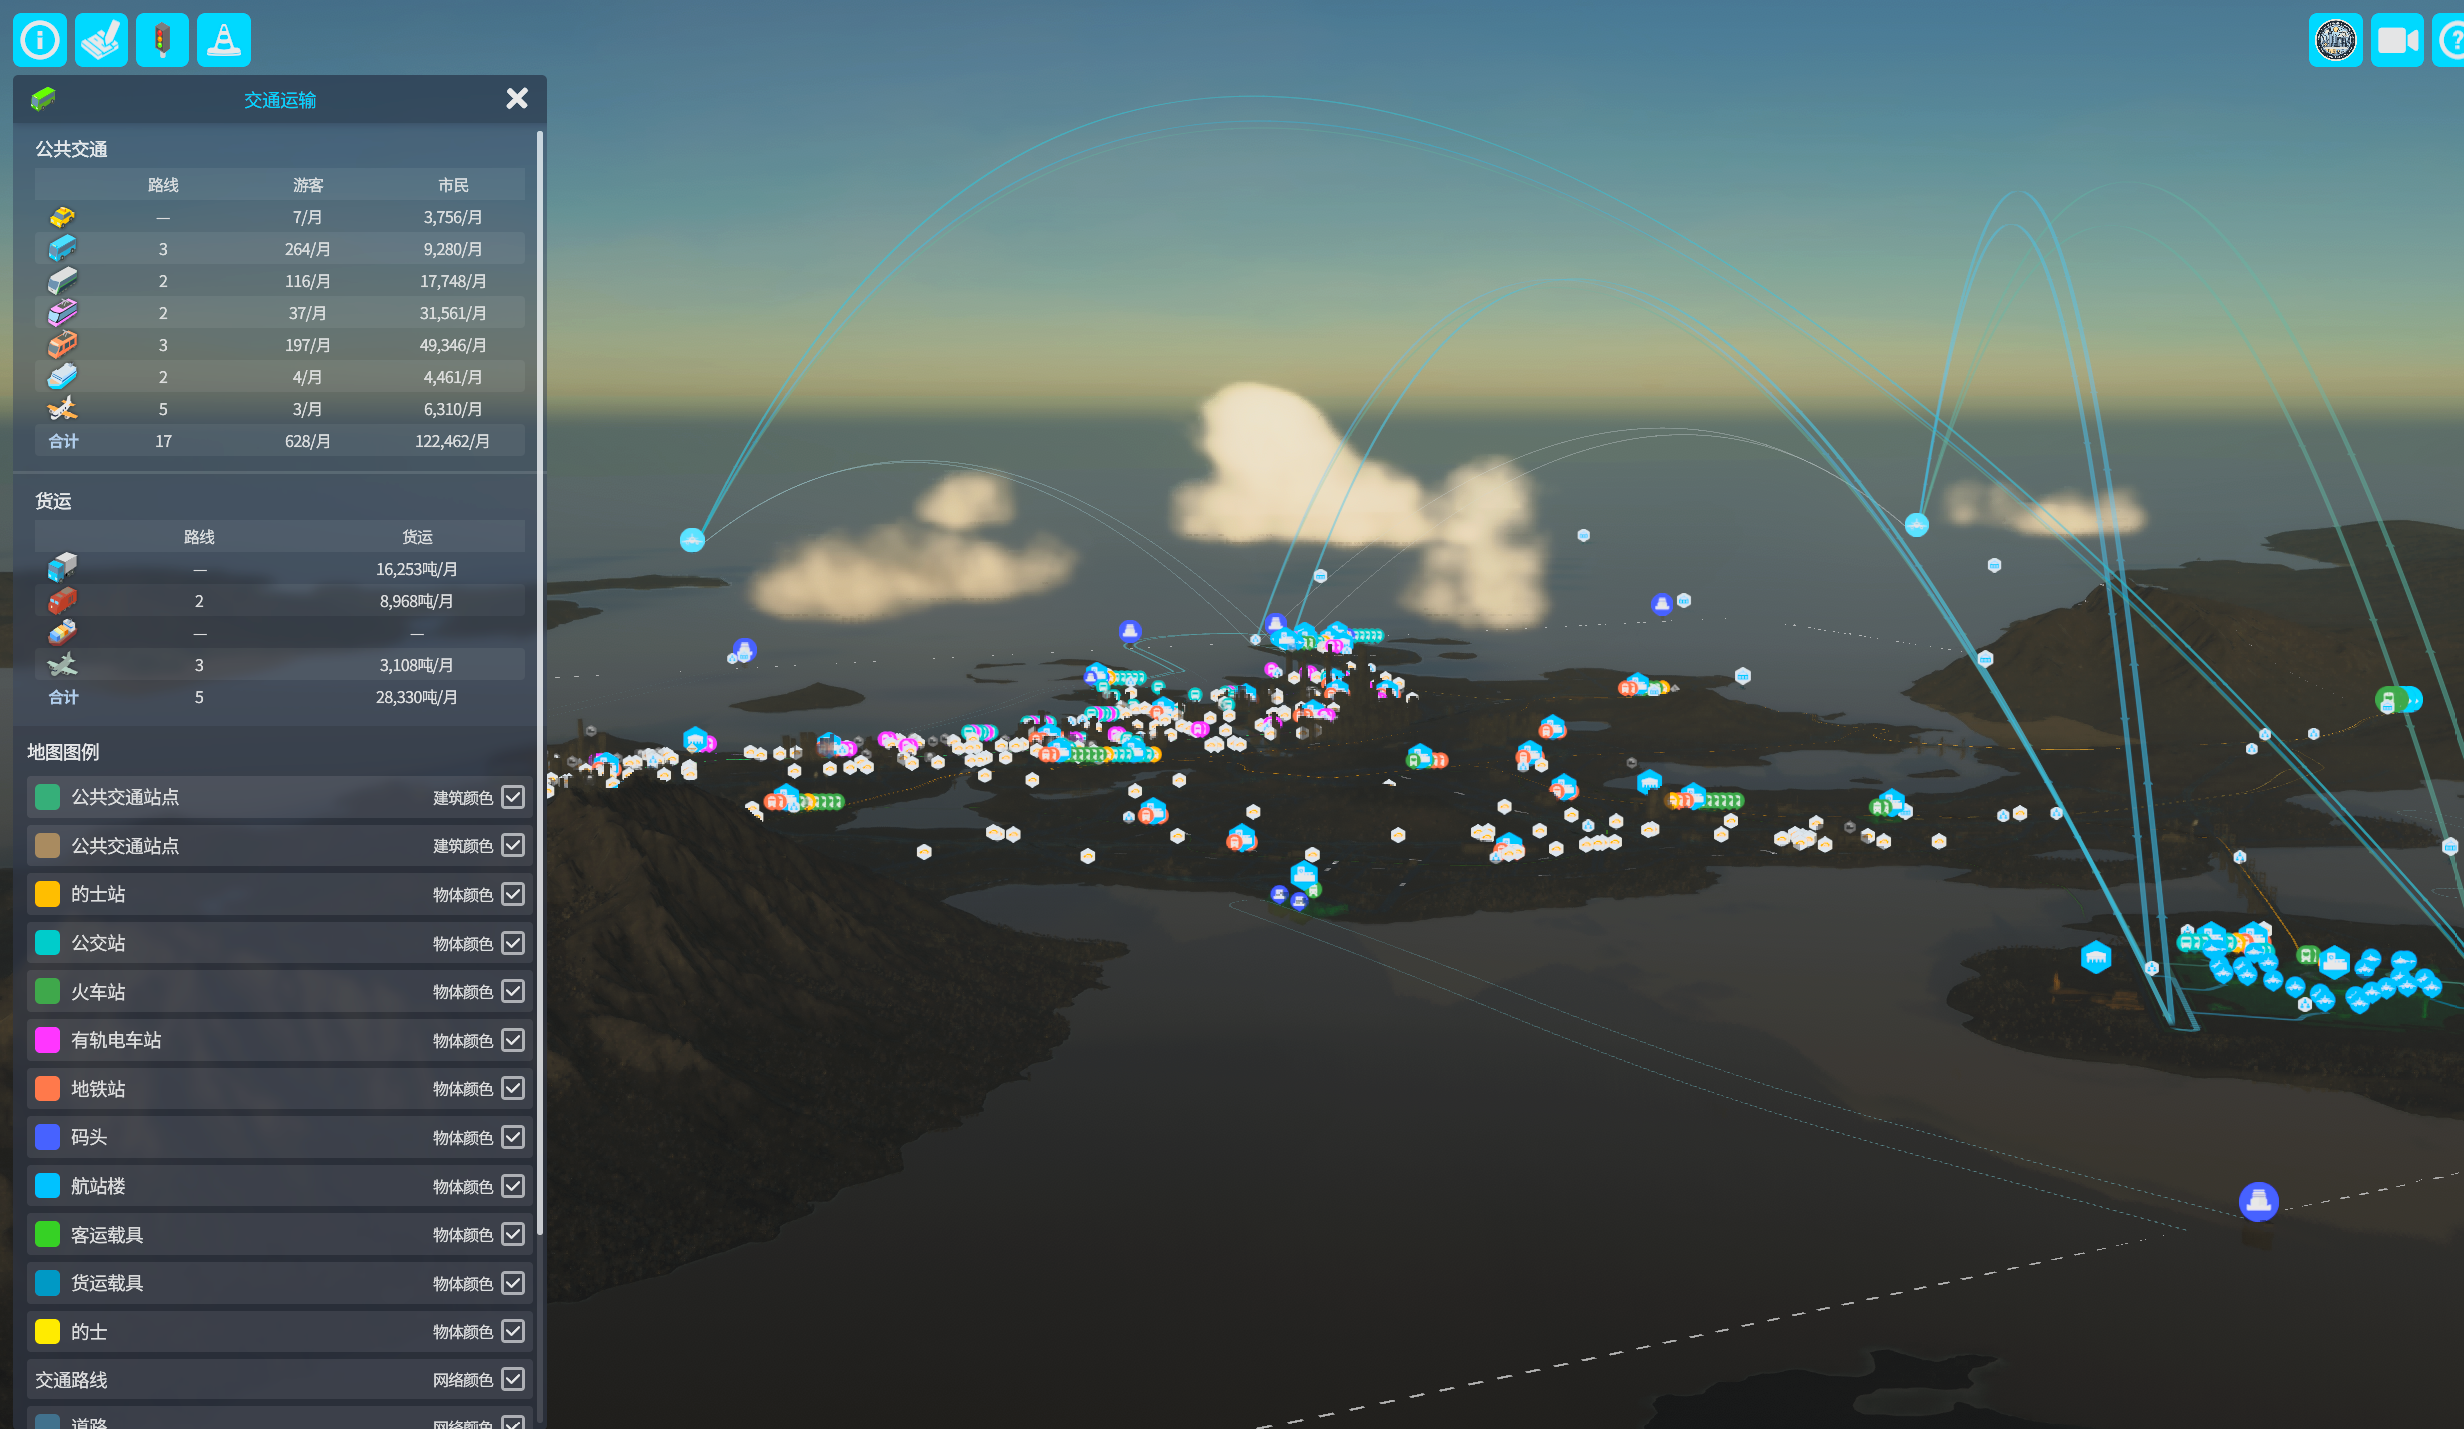Click the pink tram row icon

point(62,313)
